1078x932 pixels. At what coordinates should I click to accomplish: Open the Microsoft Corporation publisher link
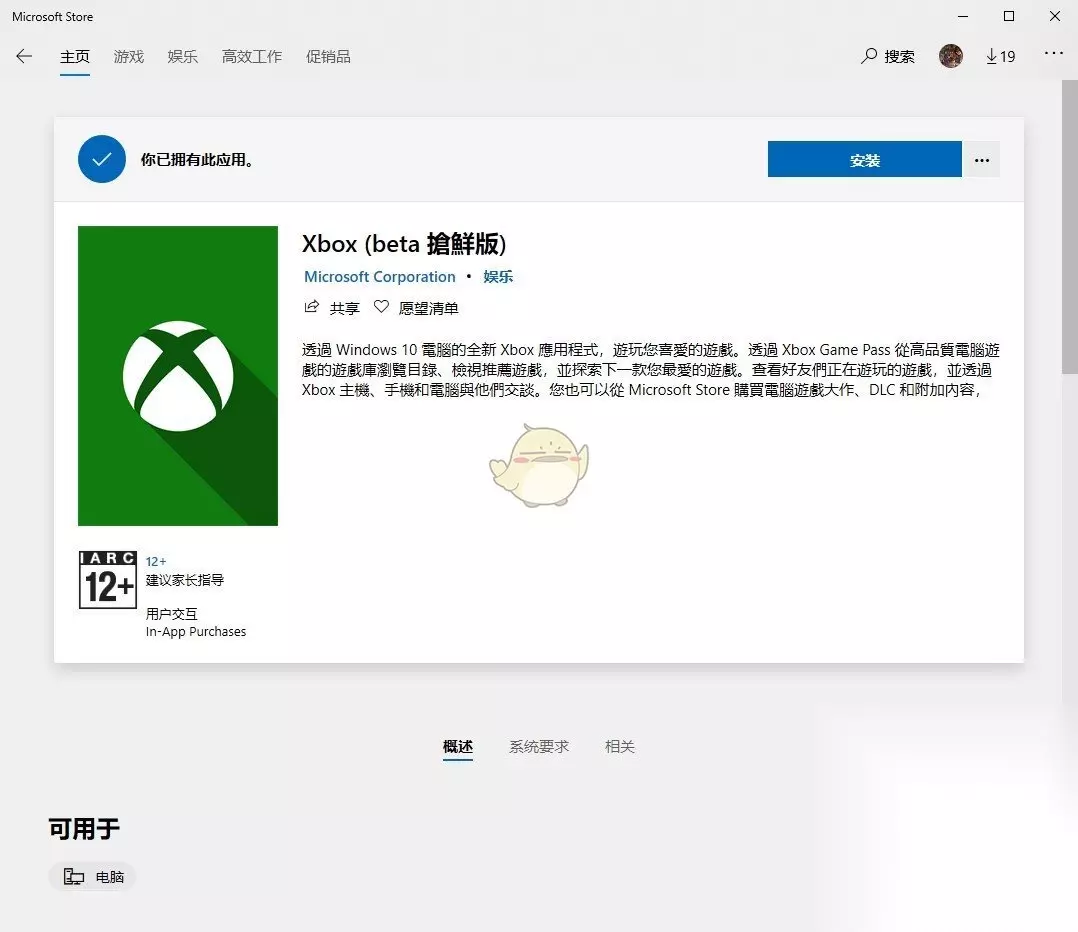click(380, 277)
